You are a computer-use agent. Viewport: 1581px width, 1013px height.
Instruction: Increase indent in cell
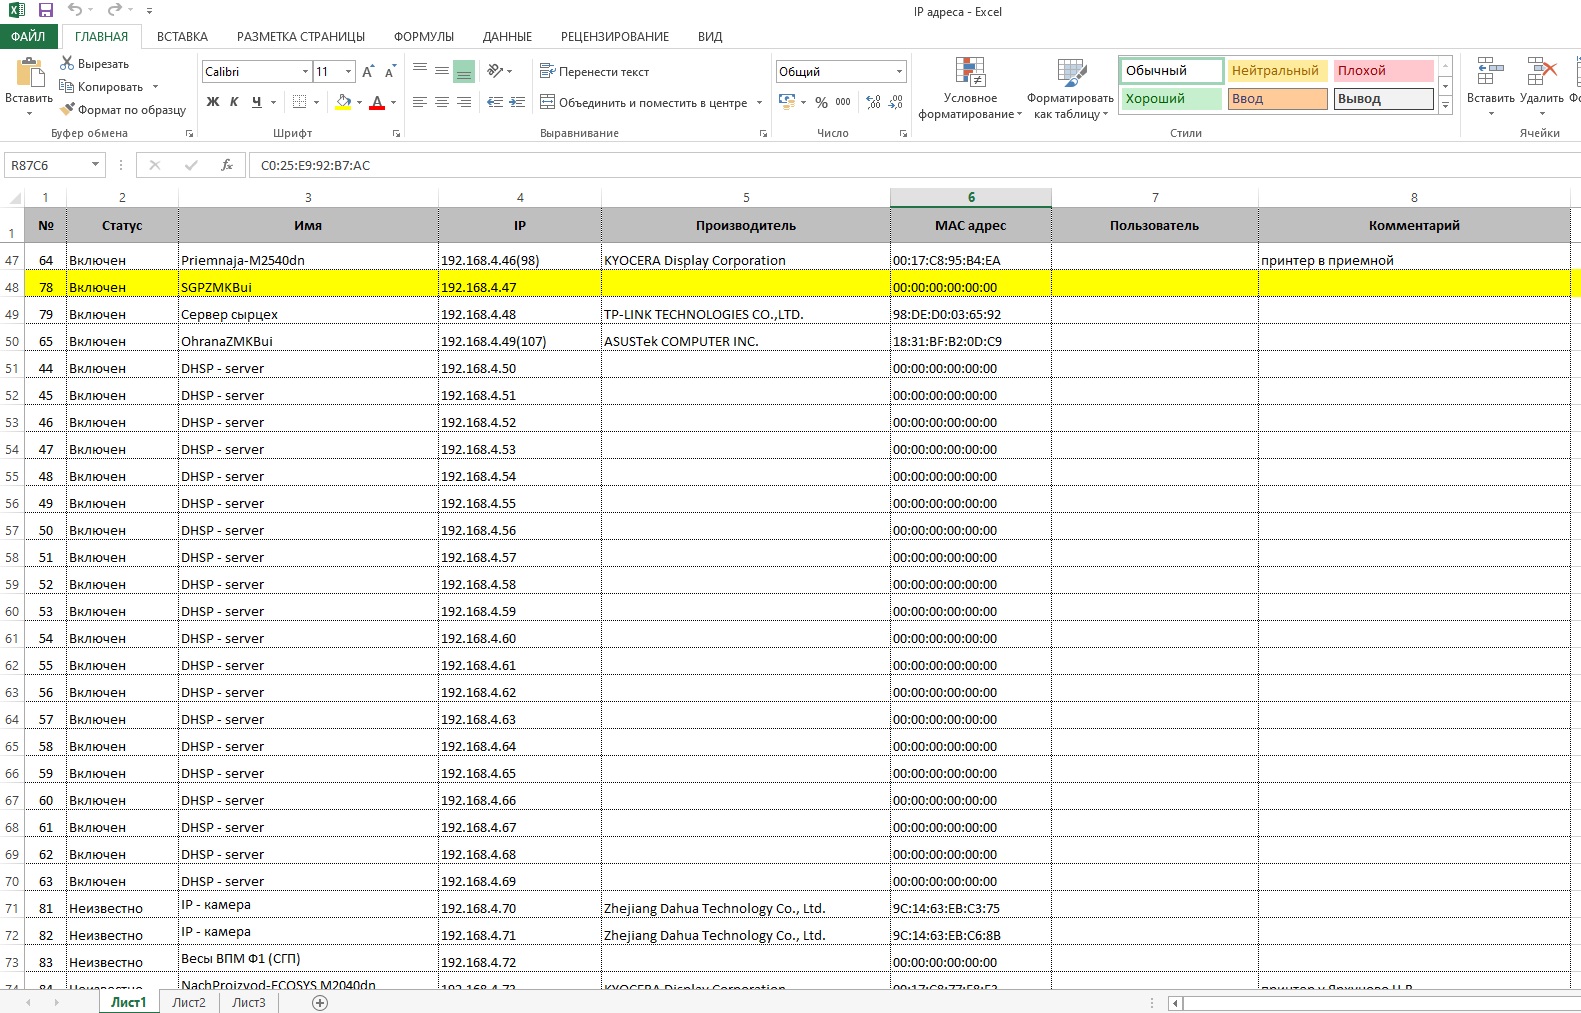point(517,102)
